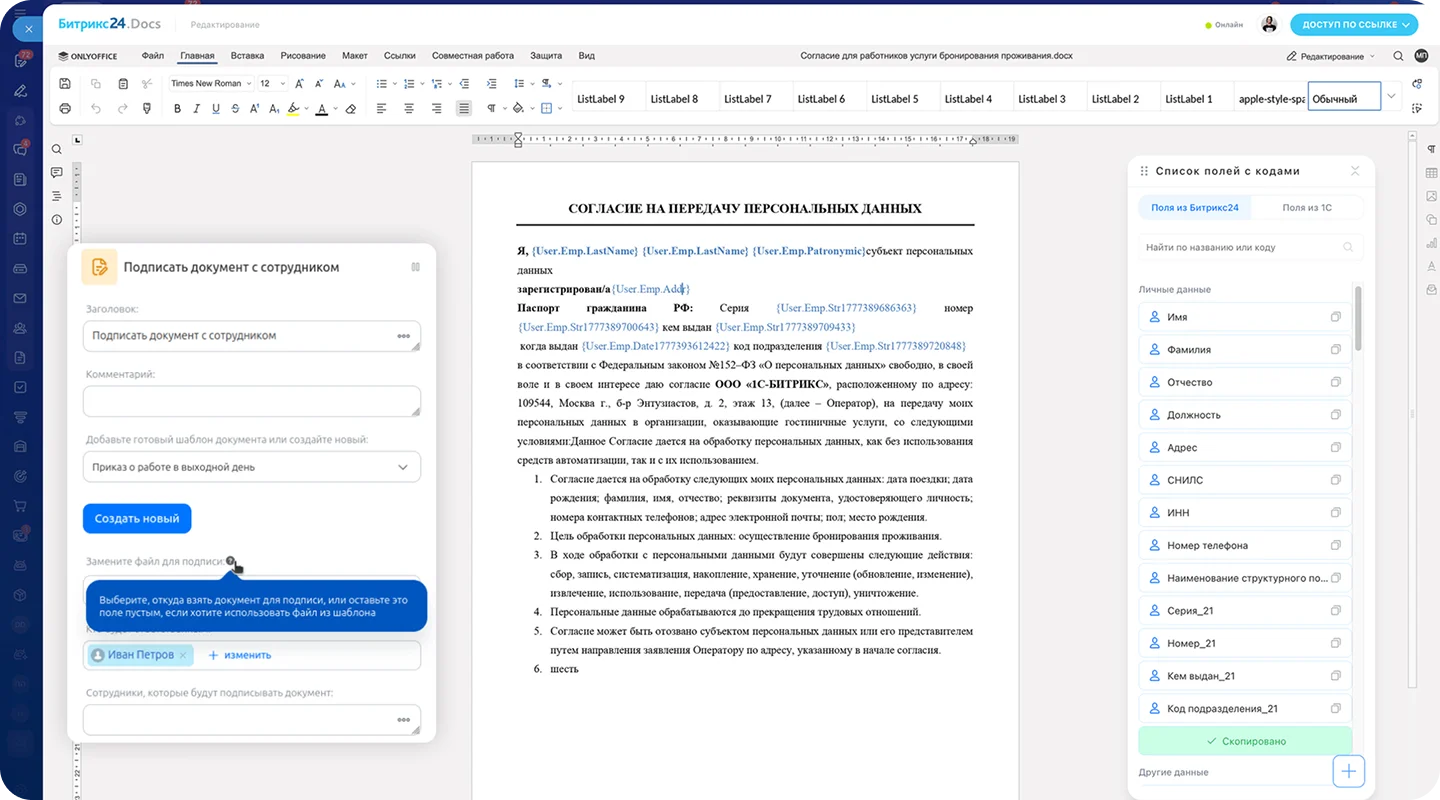The image size is (1440, 800).
Task: Click the 'ИНН' field item
Action: (1245, 513)
